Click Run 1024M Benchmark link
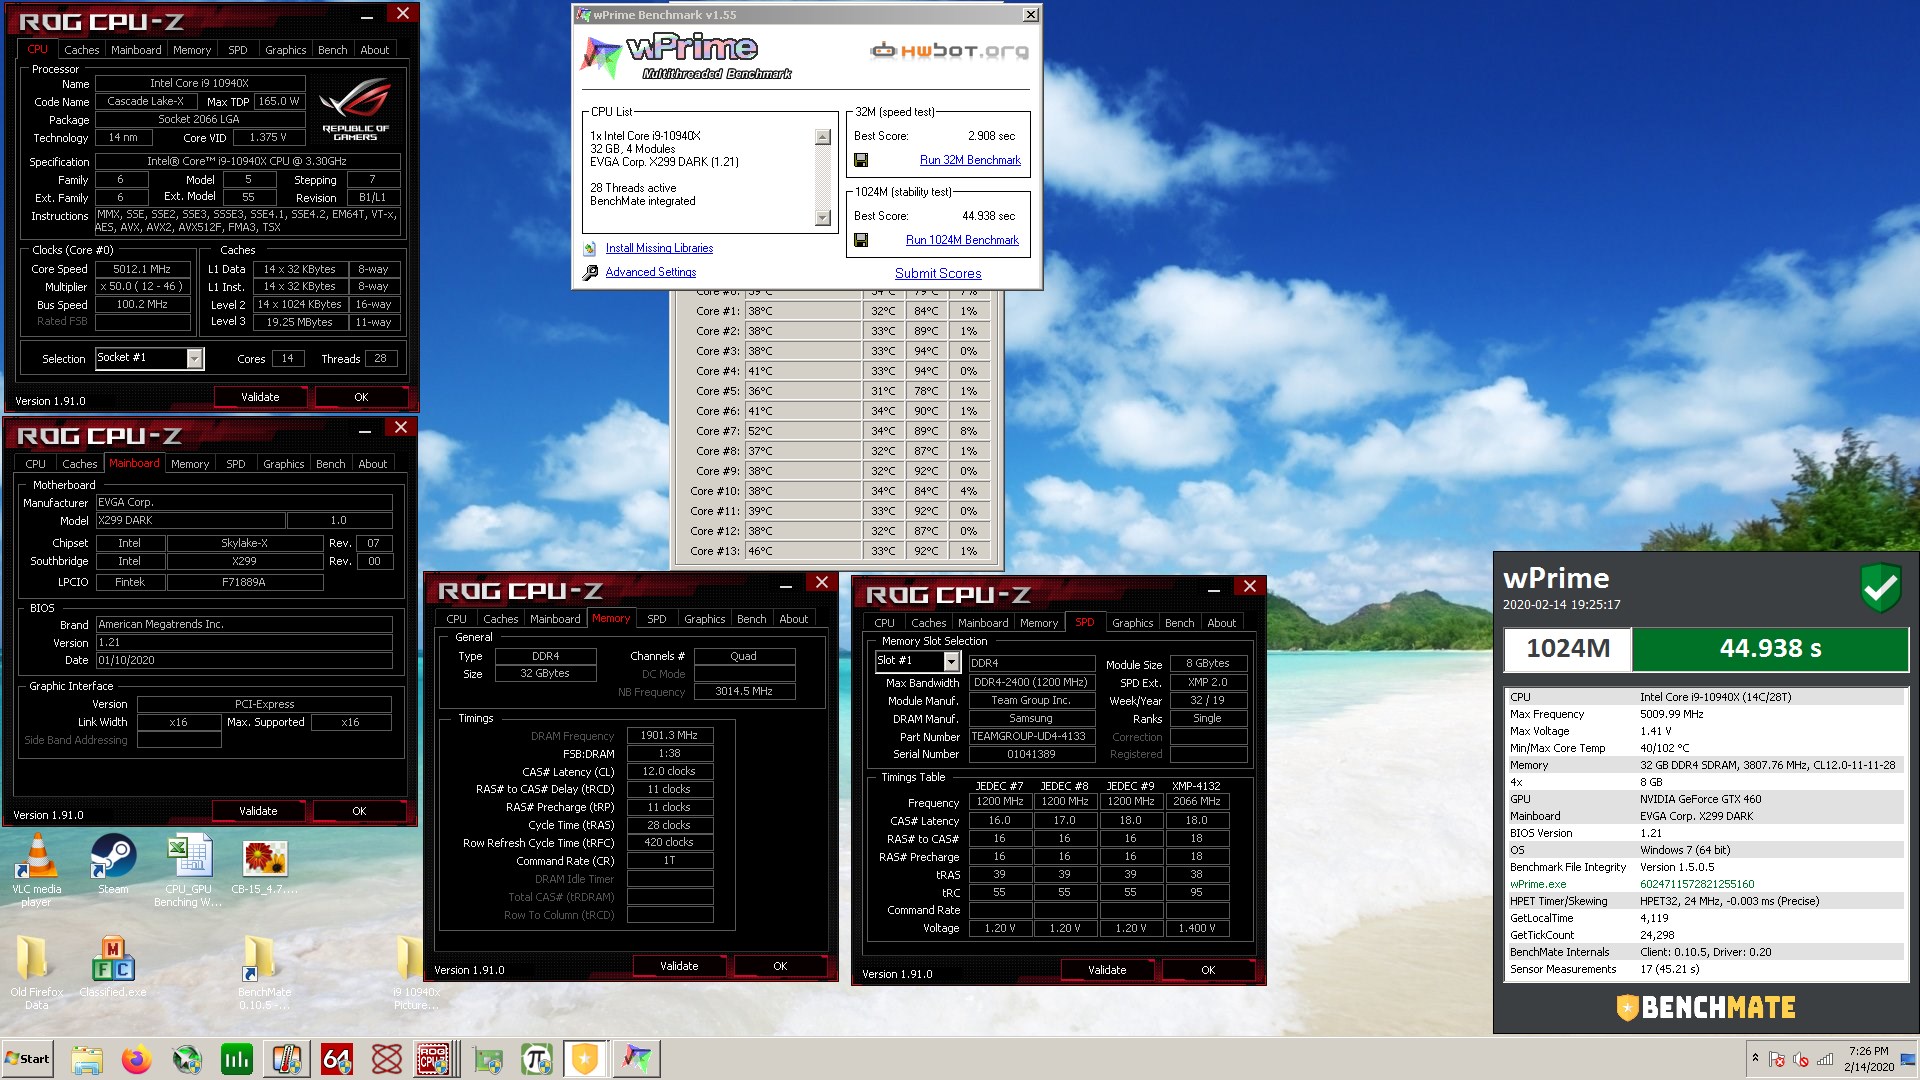 pos(962,240)
